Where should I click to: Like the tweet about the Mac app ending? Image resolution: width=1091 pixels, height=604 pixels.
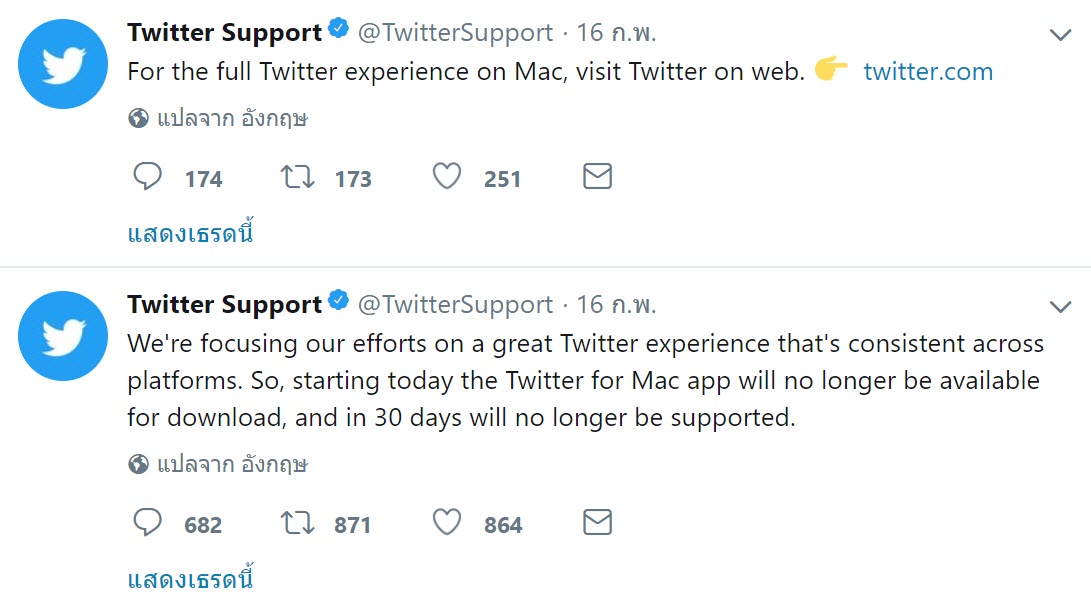[446, 522]
